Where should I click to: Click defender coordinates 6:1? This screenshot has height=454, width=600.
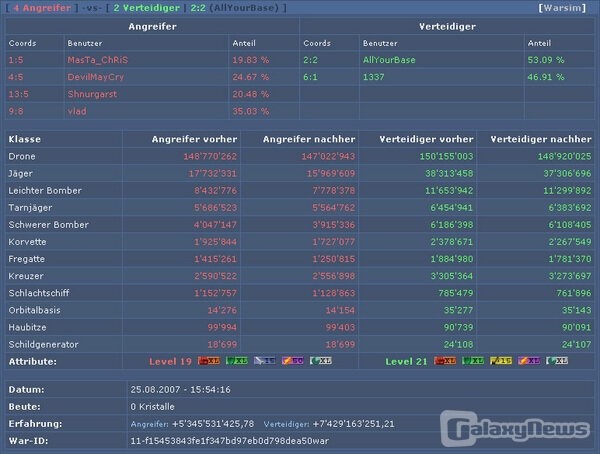[310, 76]
